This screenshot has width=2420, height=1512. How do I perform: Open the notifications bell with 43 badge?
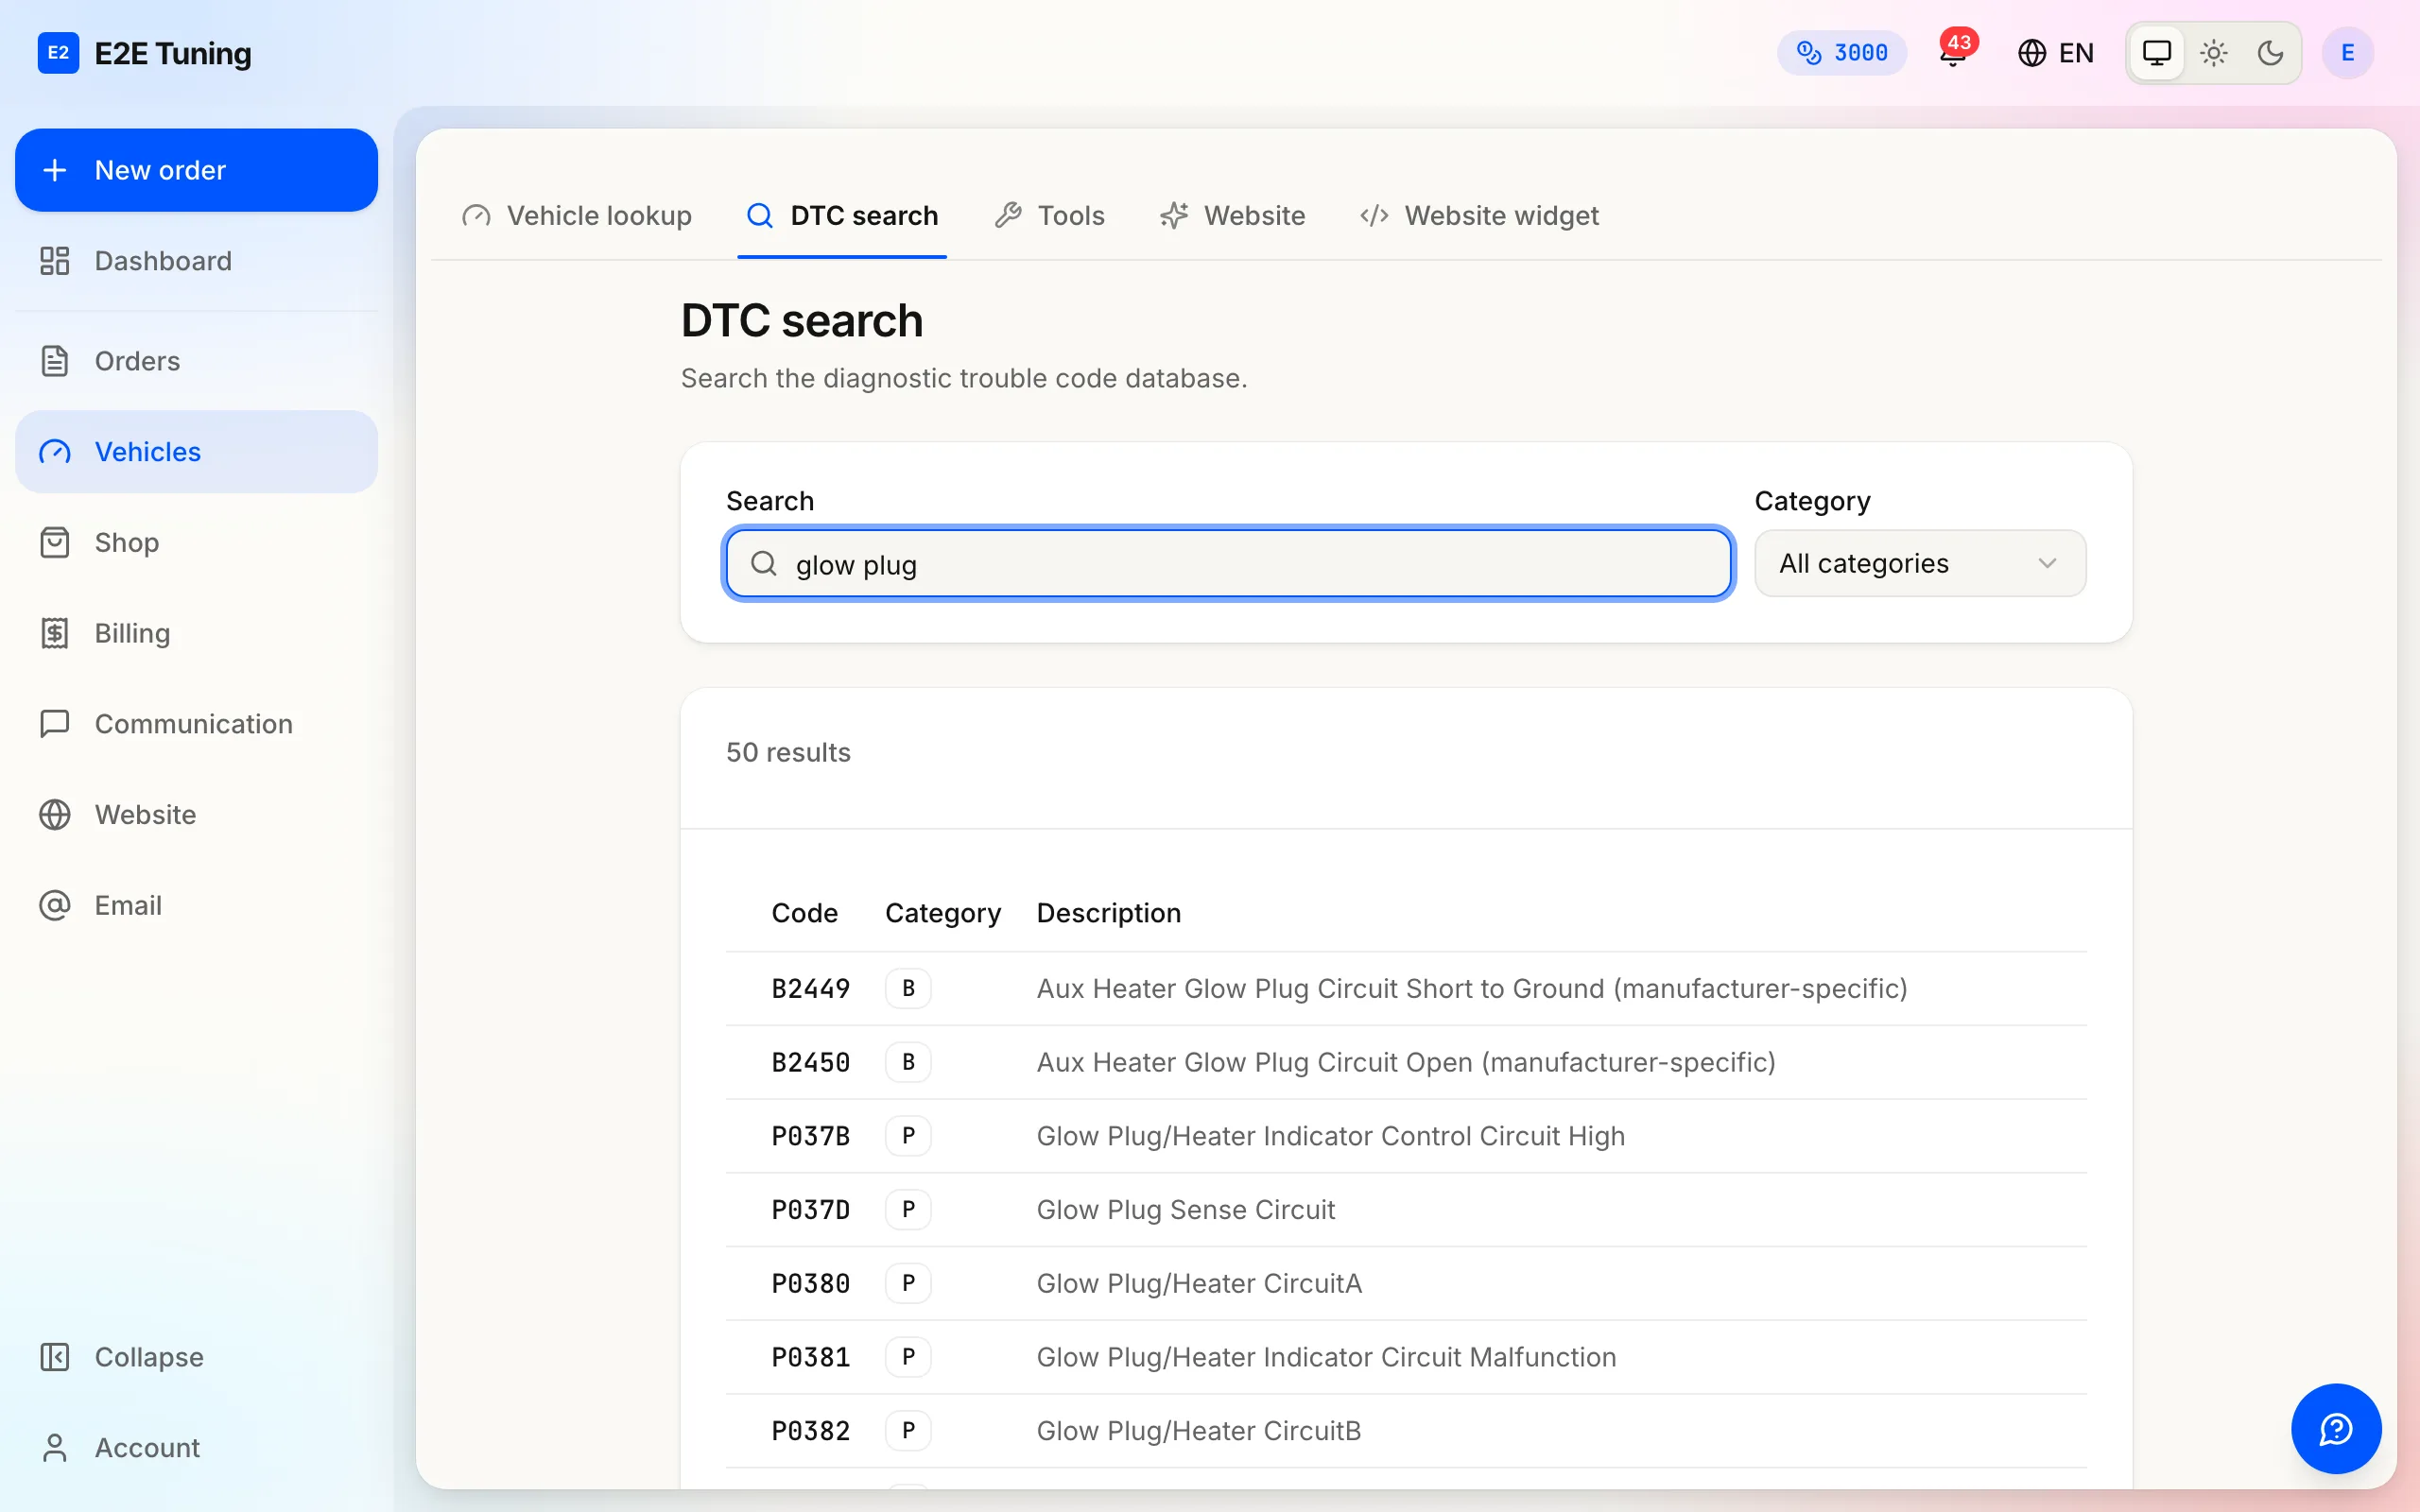[1954, 50]
